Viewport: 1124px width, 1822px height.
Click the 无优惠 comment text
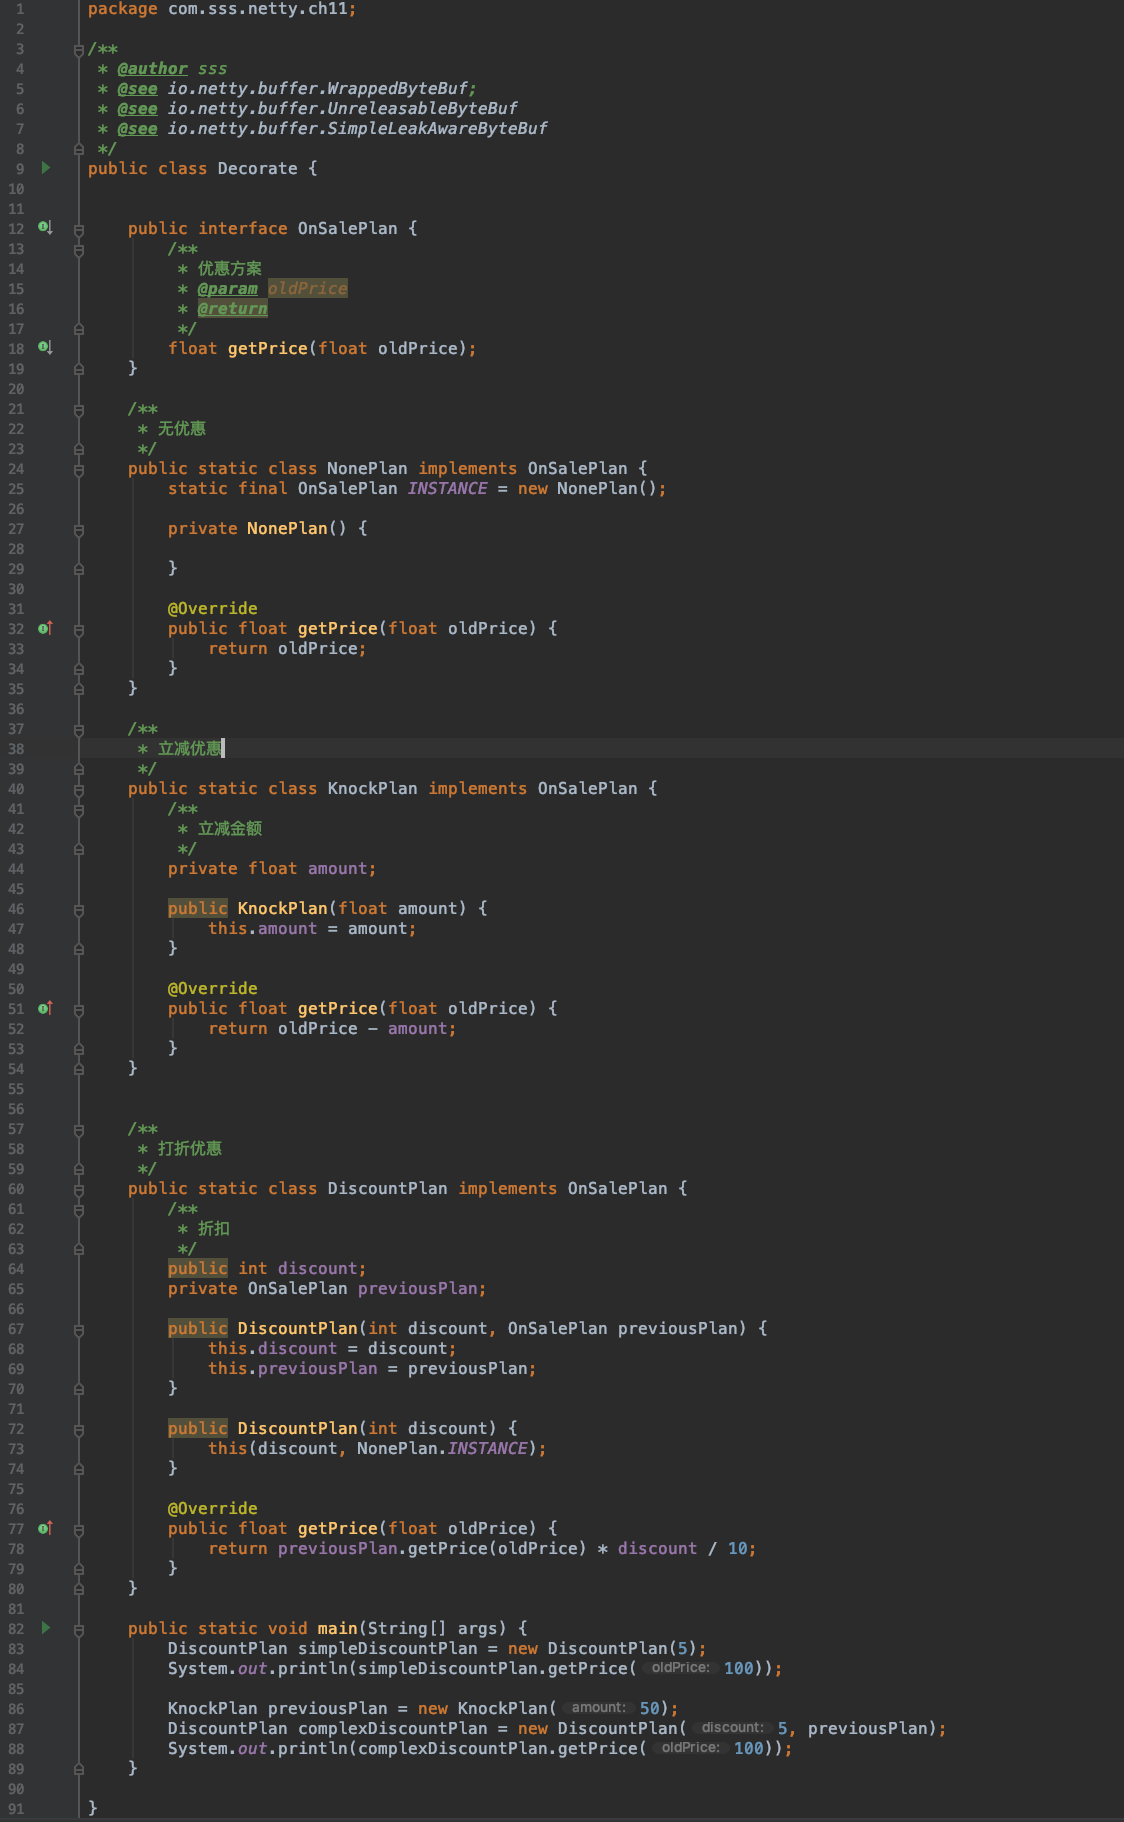181,428
